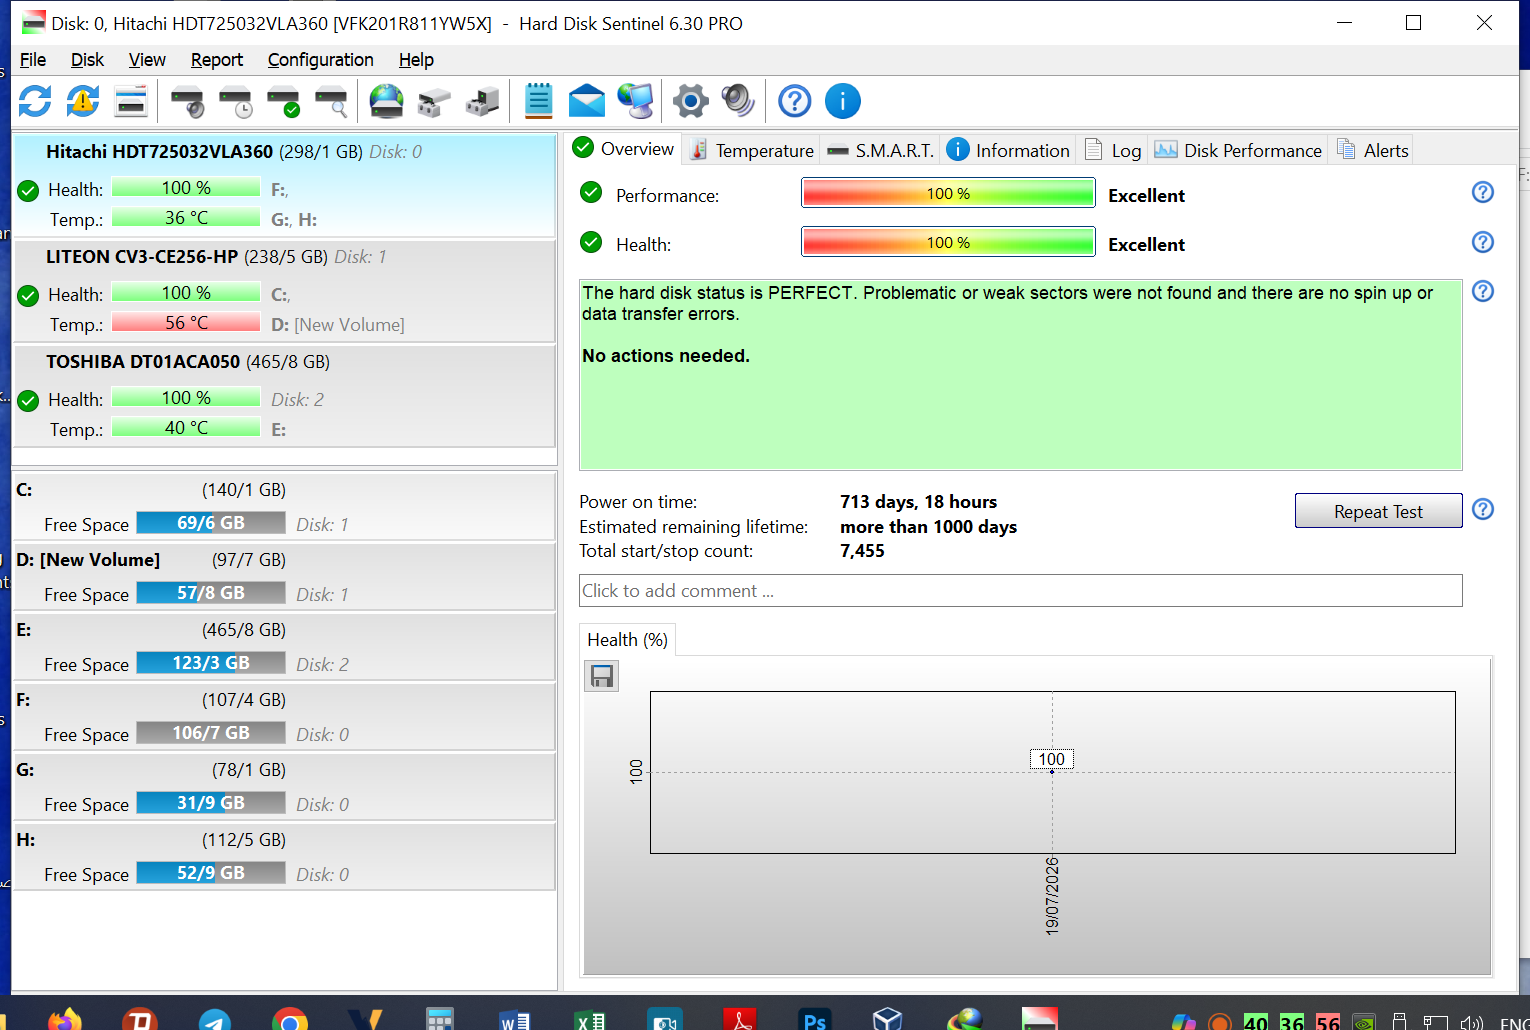Click the 'D: [New Volume]' partition label
Viewport: 1530px width, 1030px height.
click(x=88, y=560)
